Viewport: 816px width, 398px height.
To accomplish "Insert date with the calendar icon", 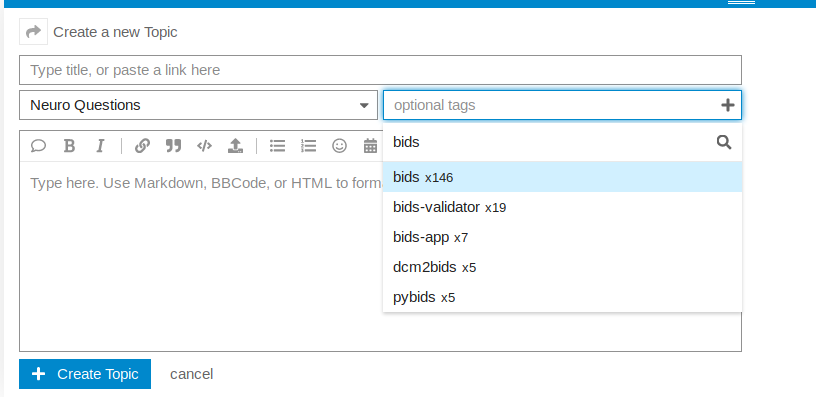I will [x=371, y=146].
